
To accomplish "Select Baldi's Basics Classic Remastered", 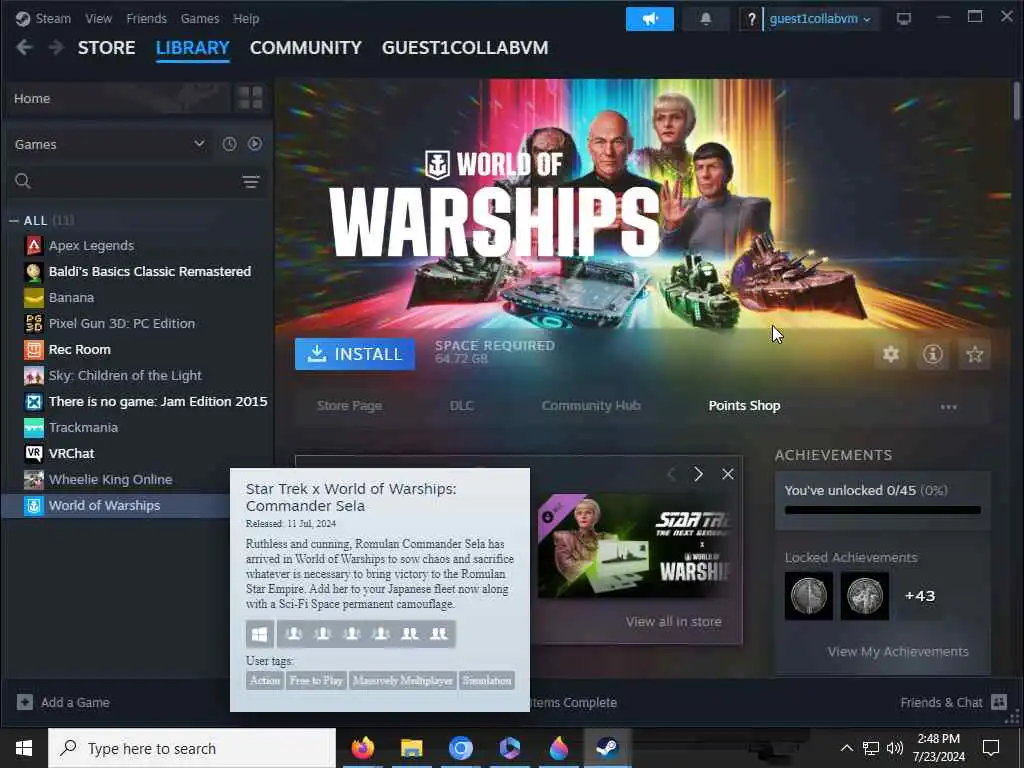I will 150,272.
